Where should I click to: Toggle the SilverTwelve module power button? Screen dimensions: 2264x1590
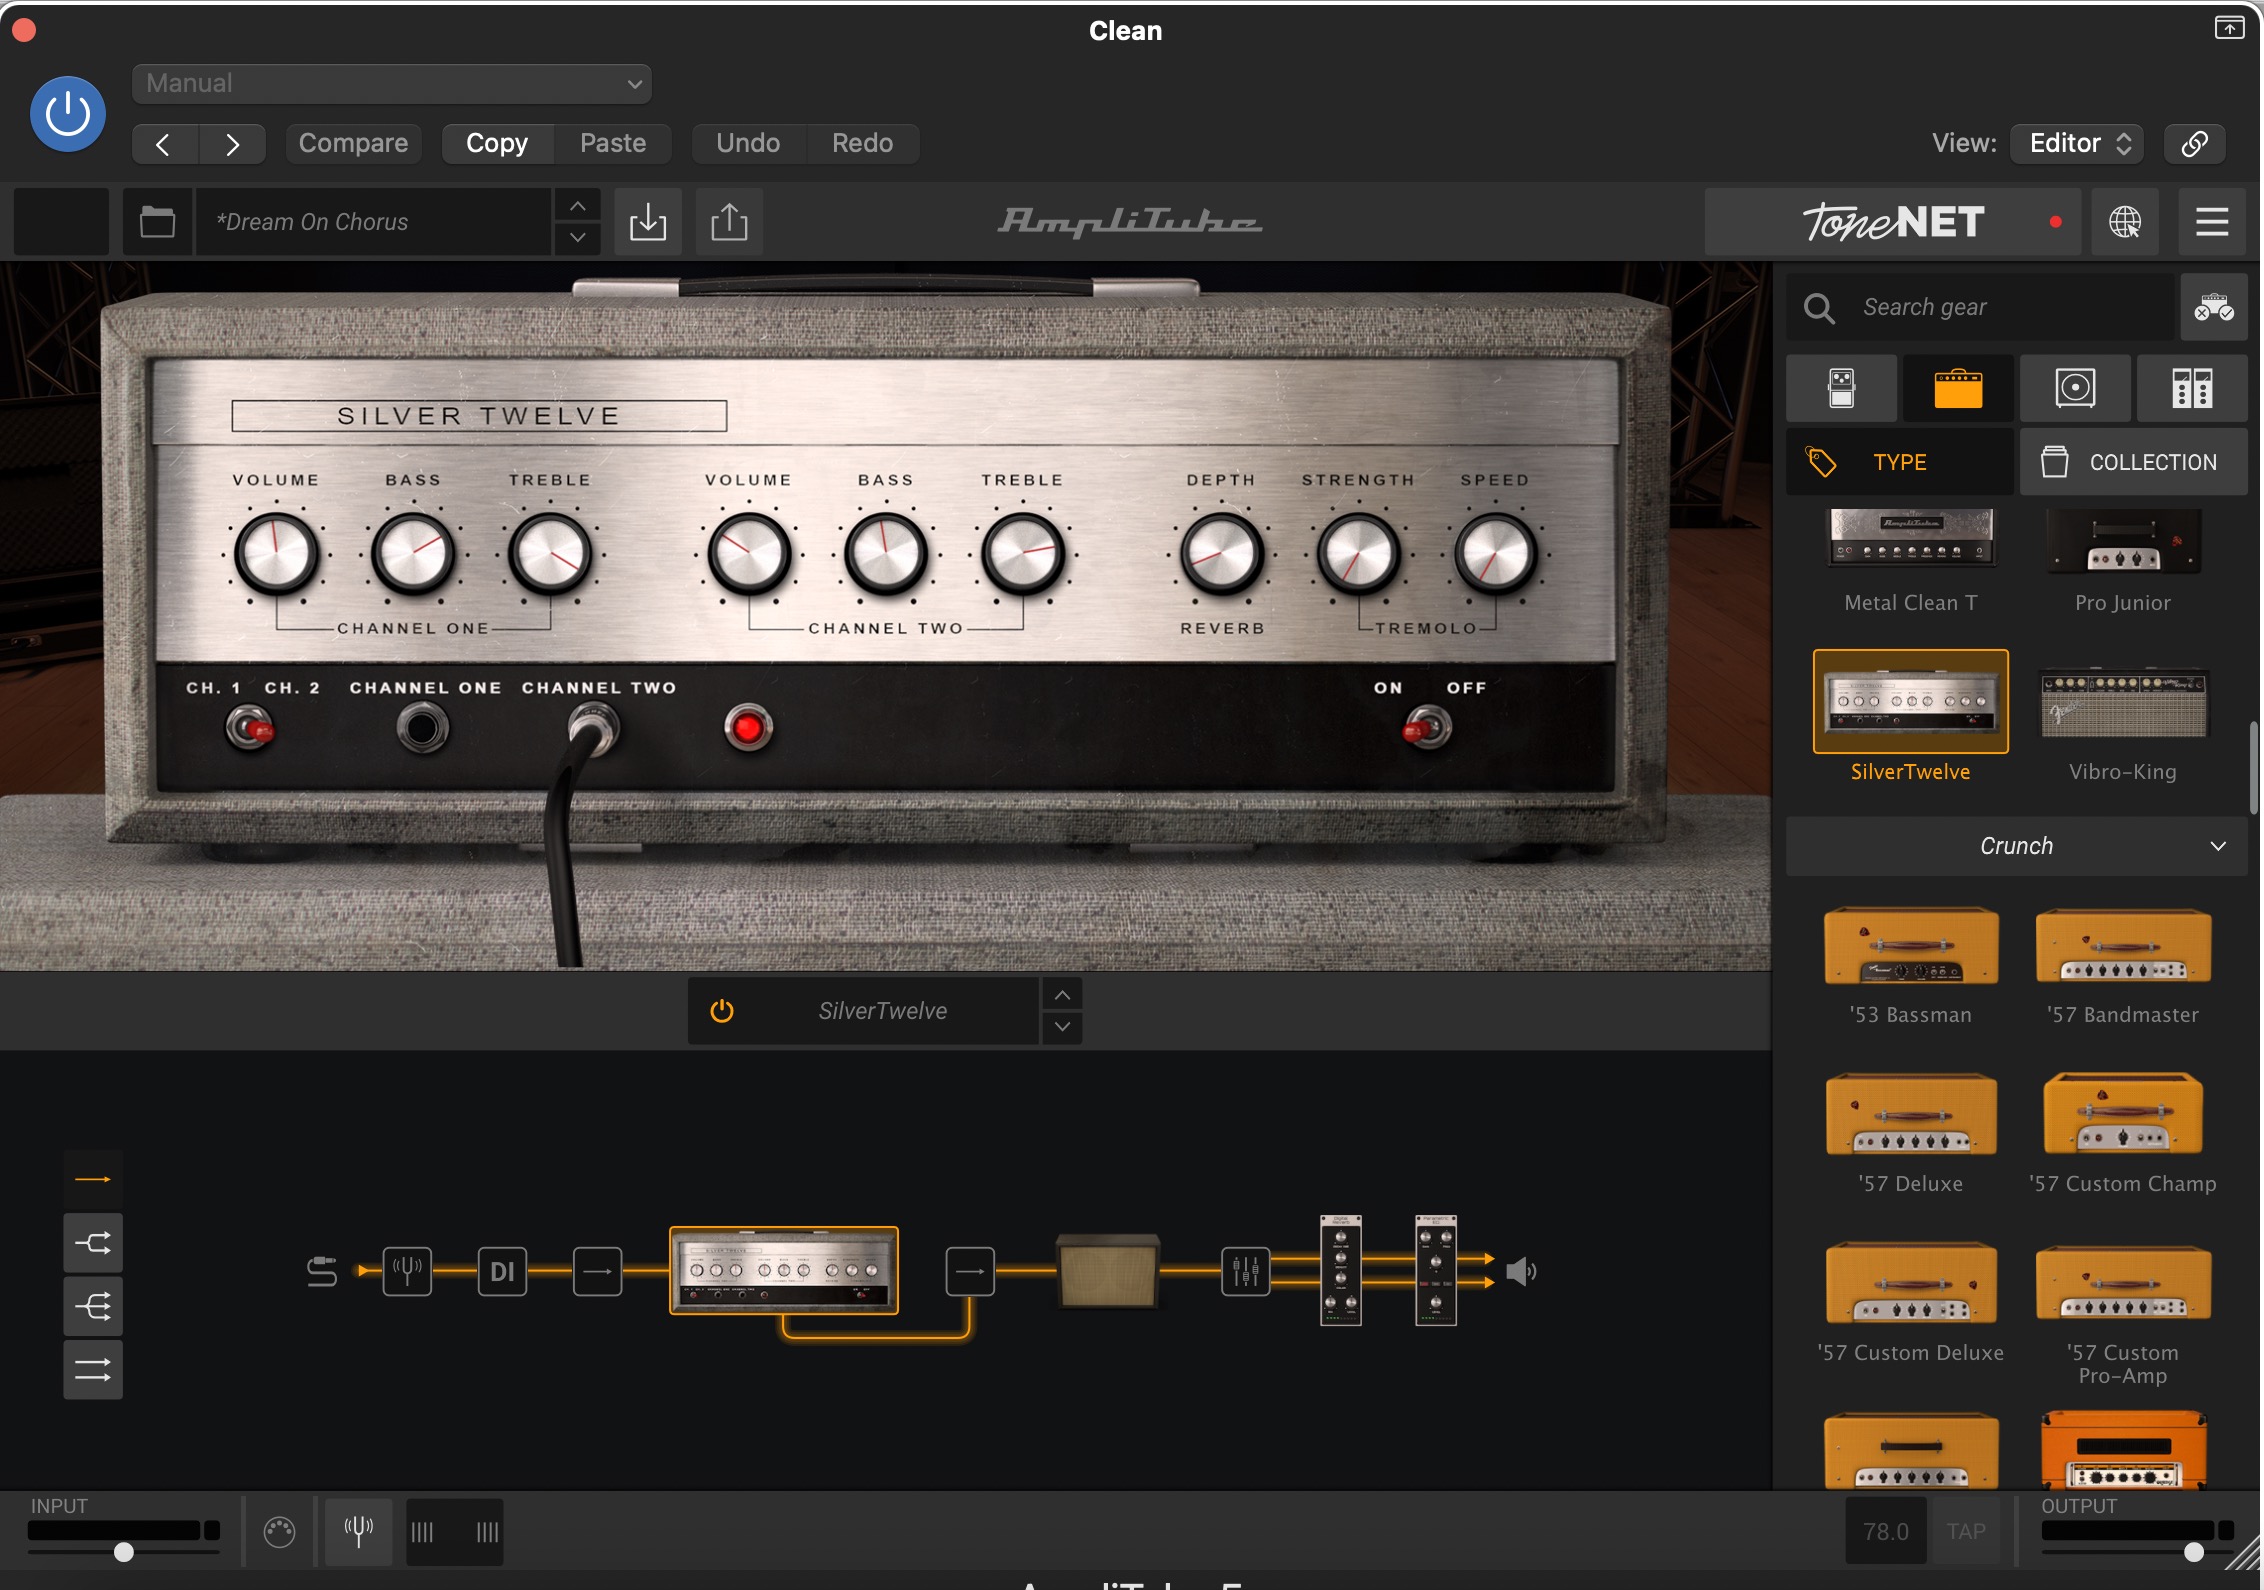(722, 1011)
